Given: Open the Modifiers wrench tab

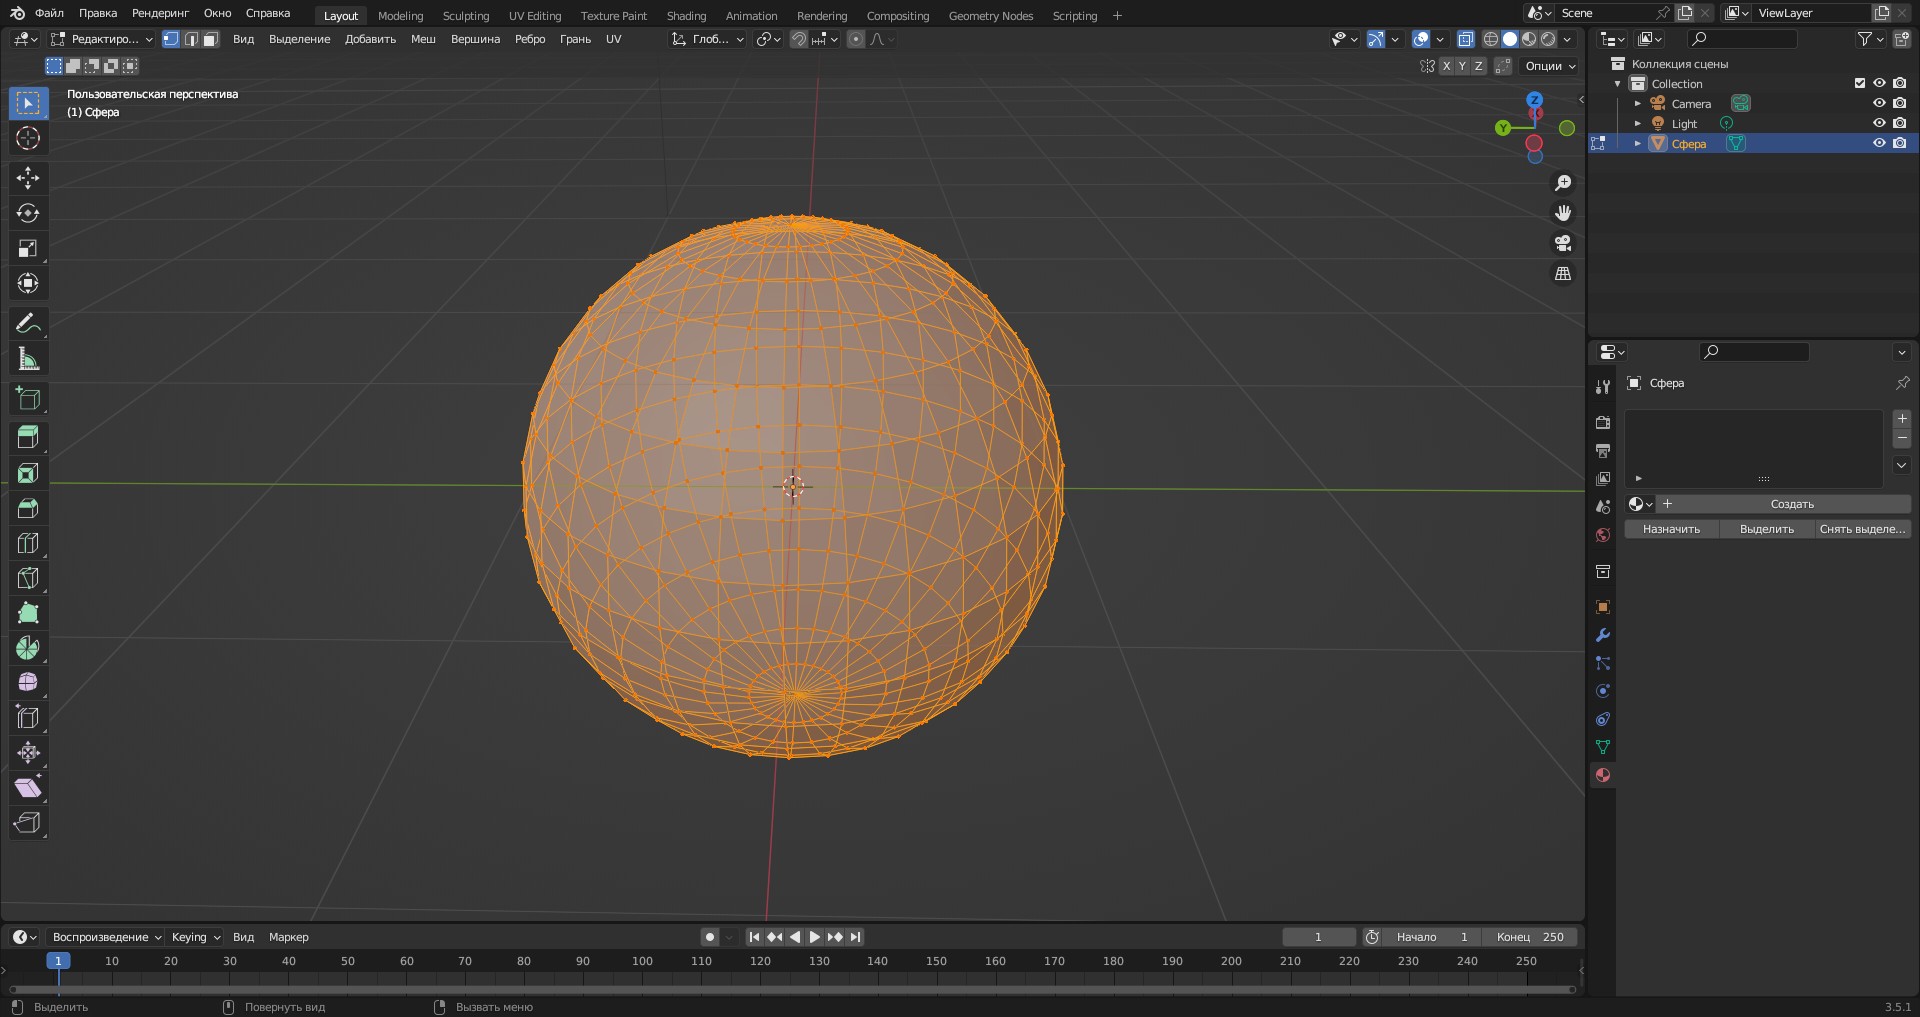Looking at the screenshot, I should pyautogui.click(x=1603, y=635).
